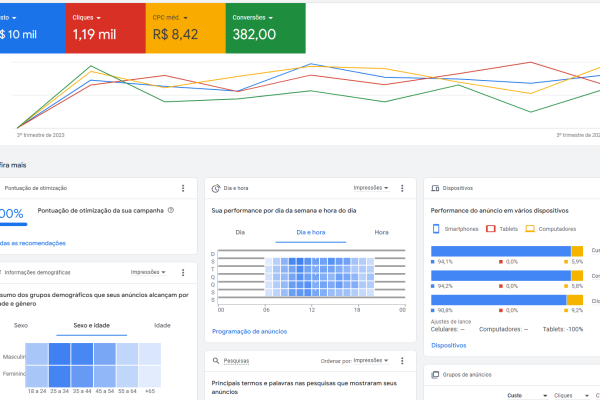Open the recomendações link
Image resolution: width=600 pixels, height=400 pixels.
33,243
